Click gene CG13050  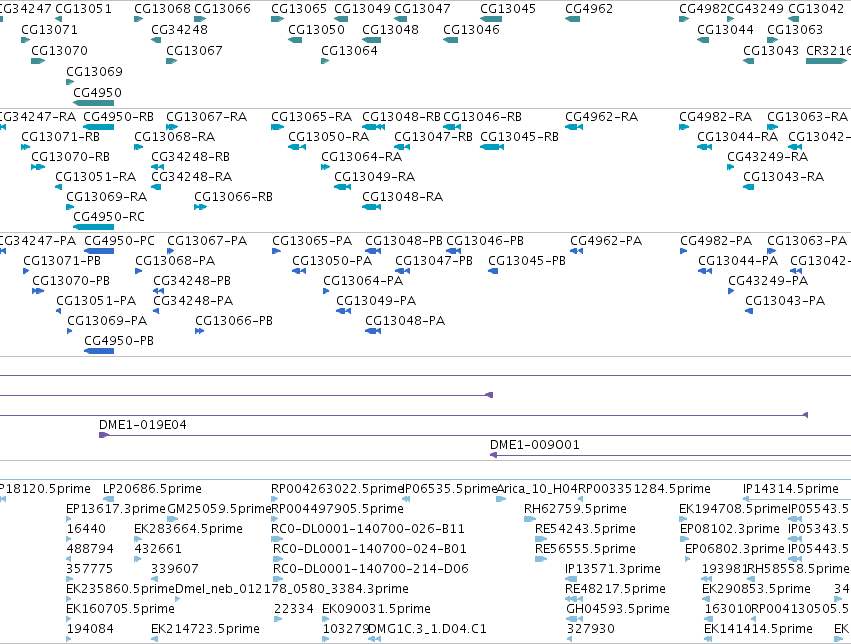(x=316, y=29)
